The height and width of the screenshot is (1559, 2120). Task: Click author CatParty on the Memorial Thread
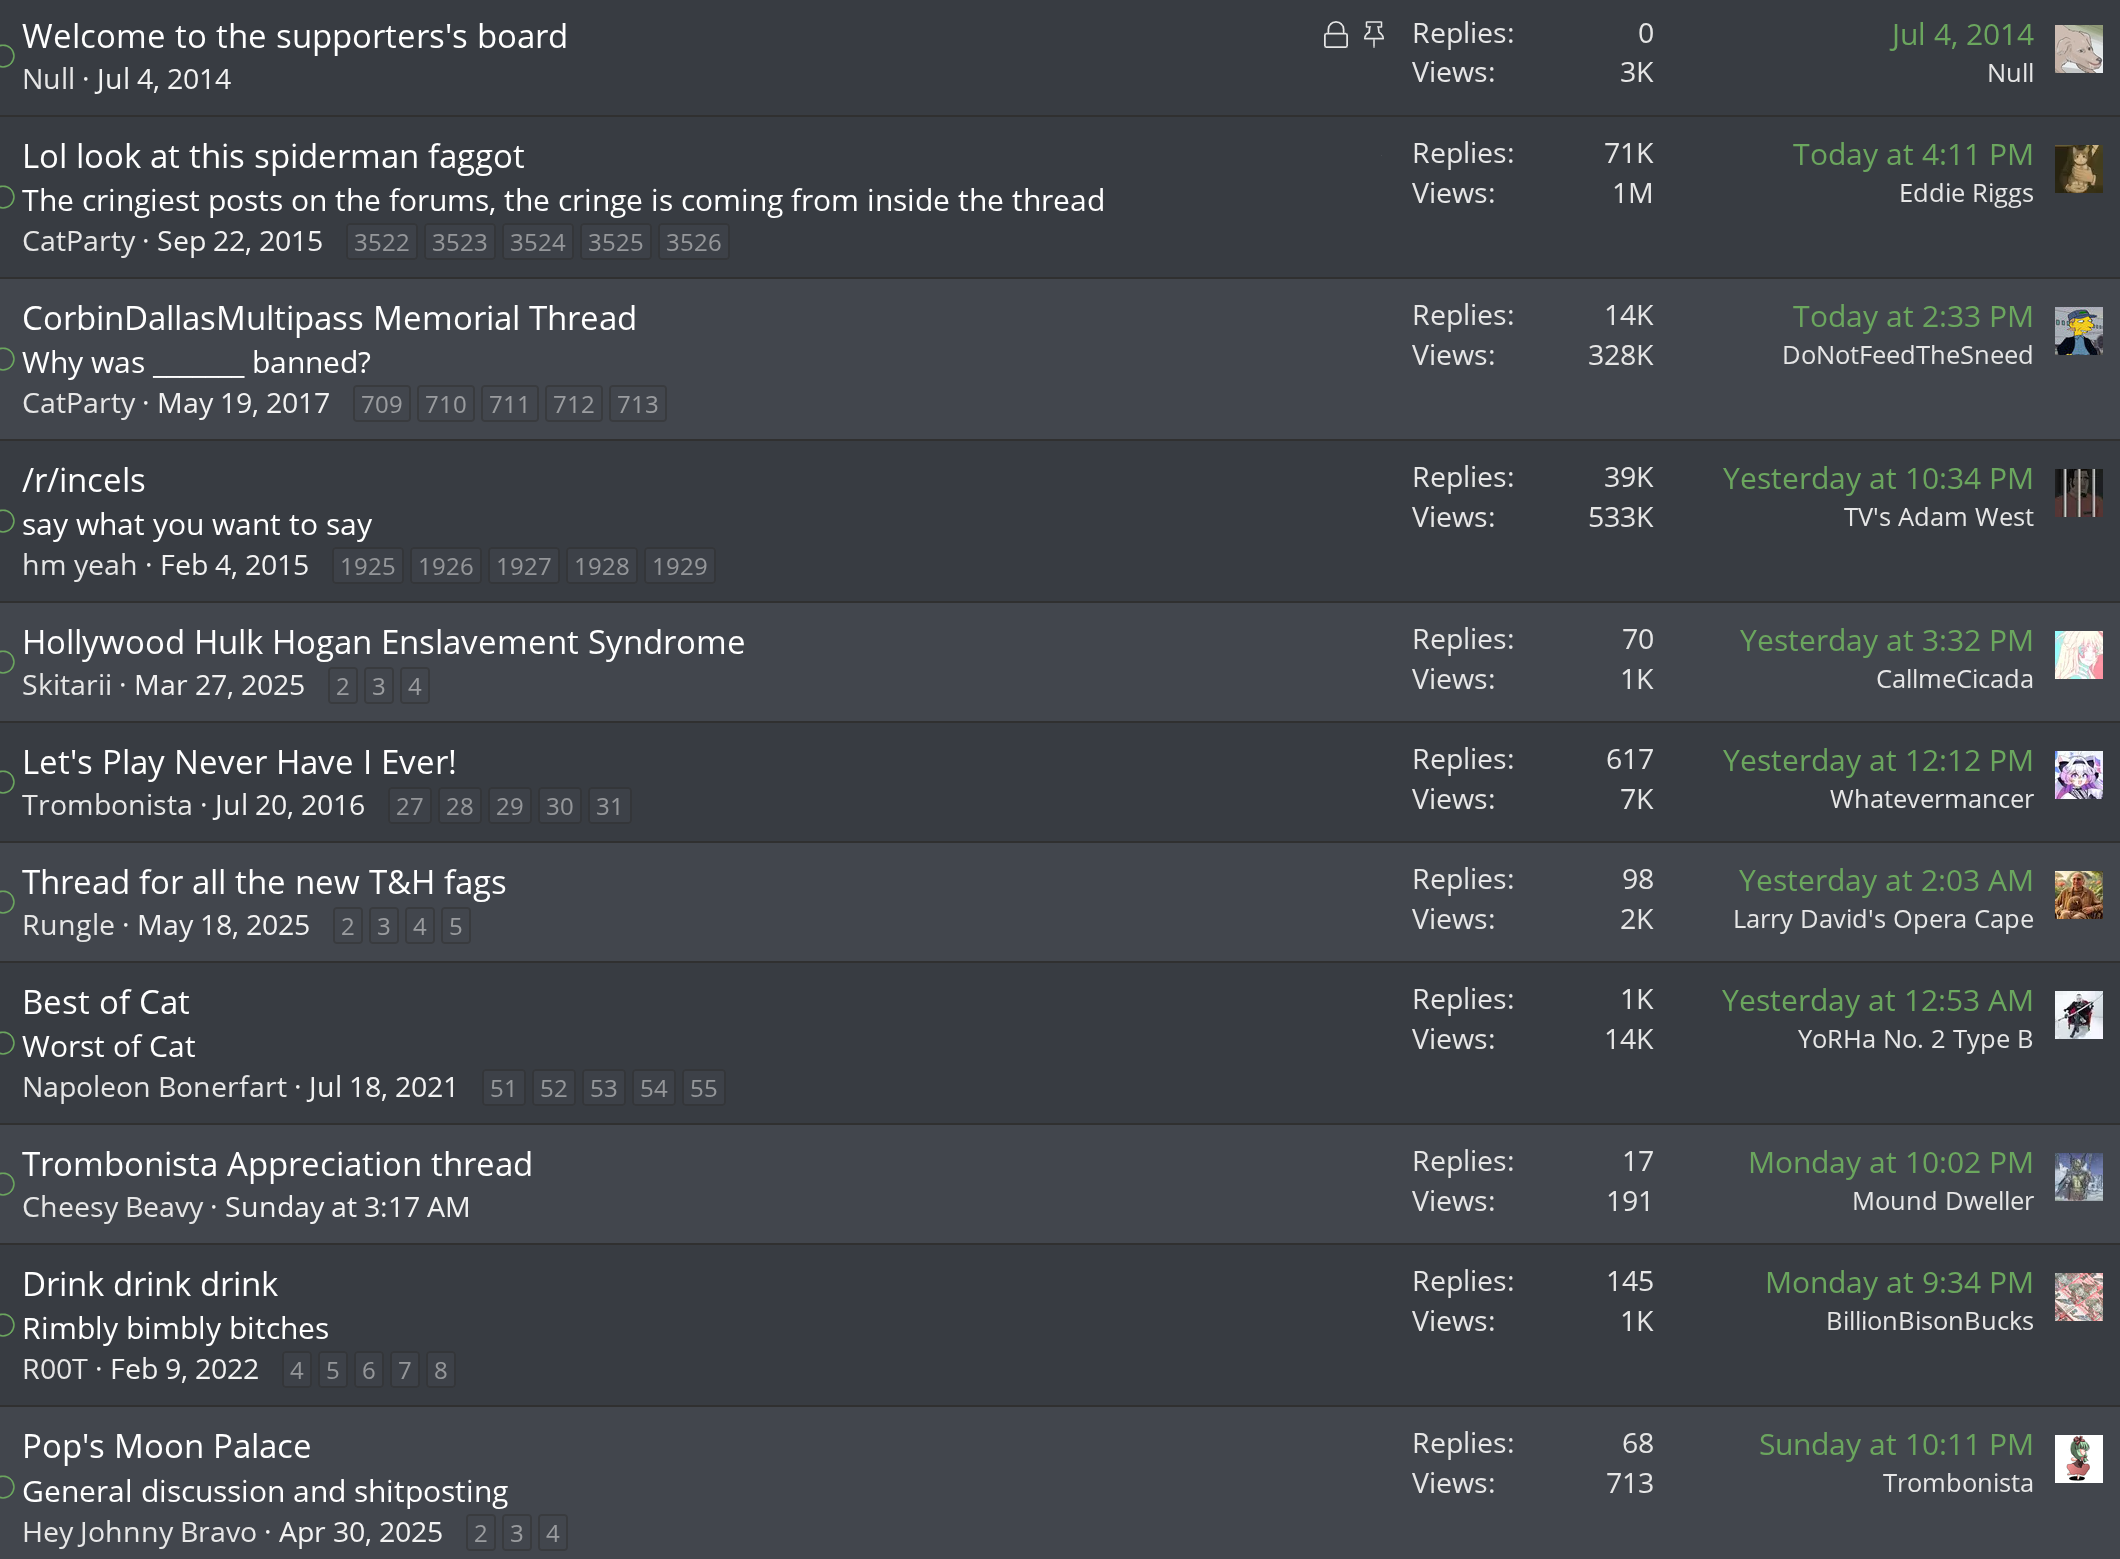coord(78,404)
